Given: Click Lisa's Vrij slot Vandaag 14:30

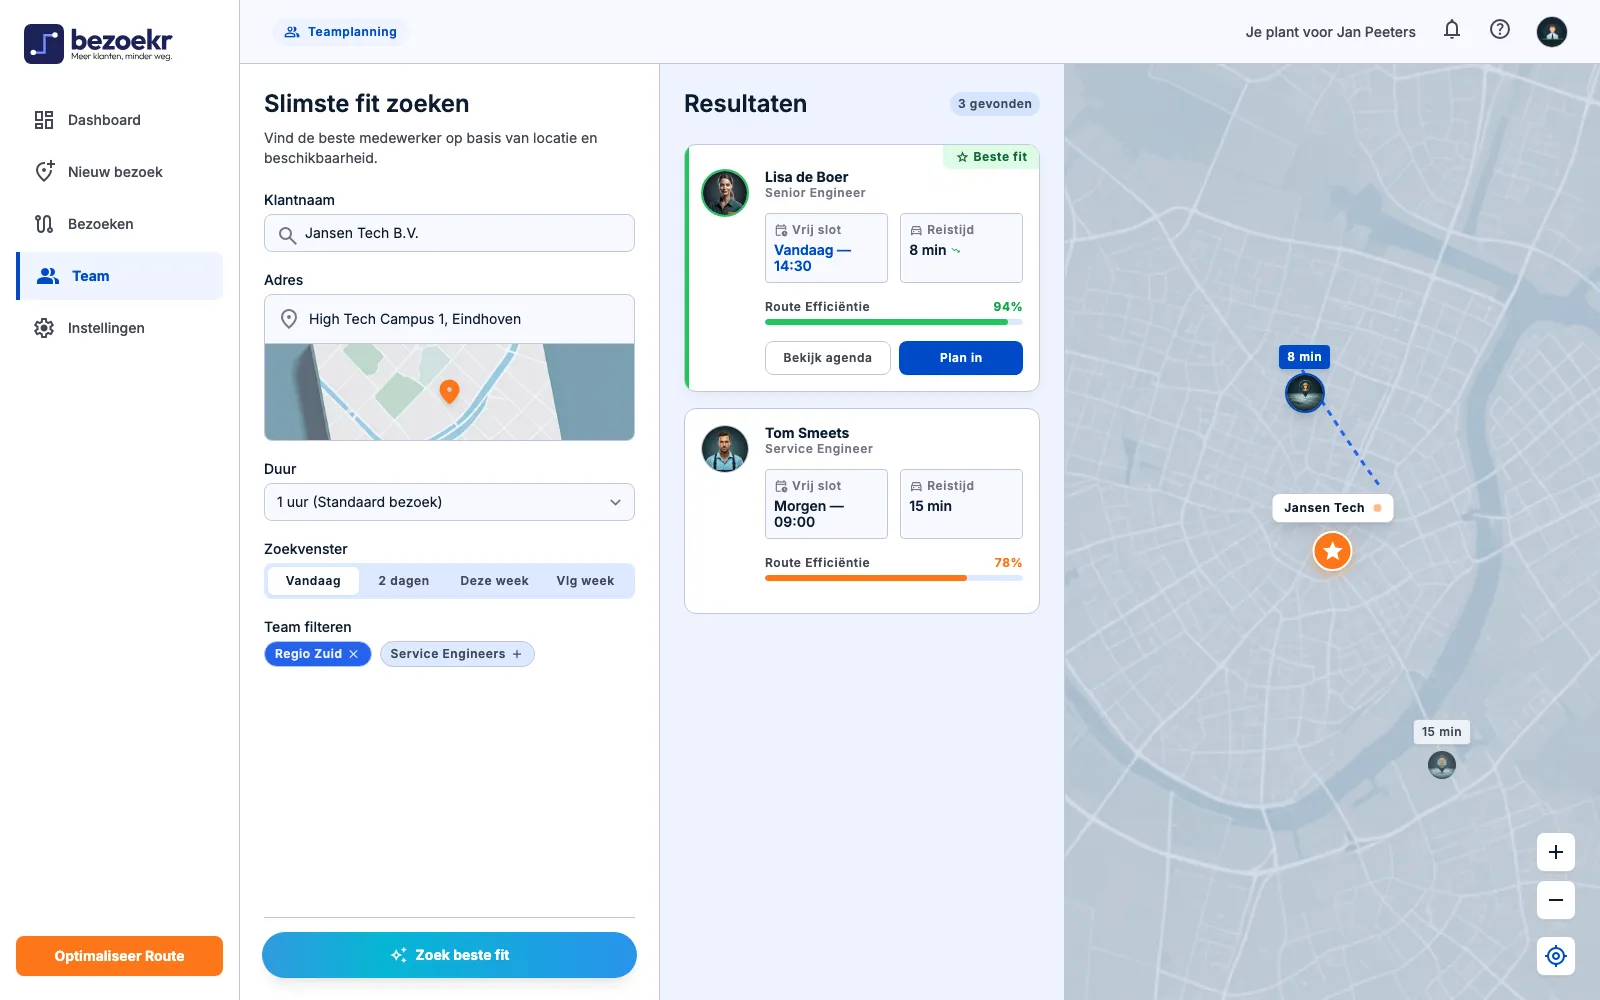Looking at the screenshot, I should [x=826, y=248].
